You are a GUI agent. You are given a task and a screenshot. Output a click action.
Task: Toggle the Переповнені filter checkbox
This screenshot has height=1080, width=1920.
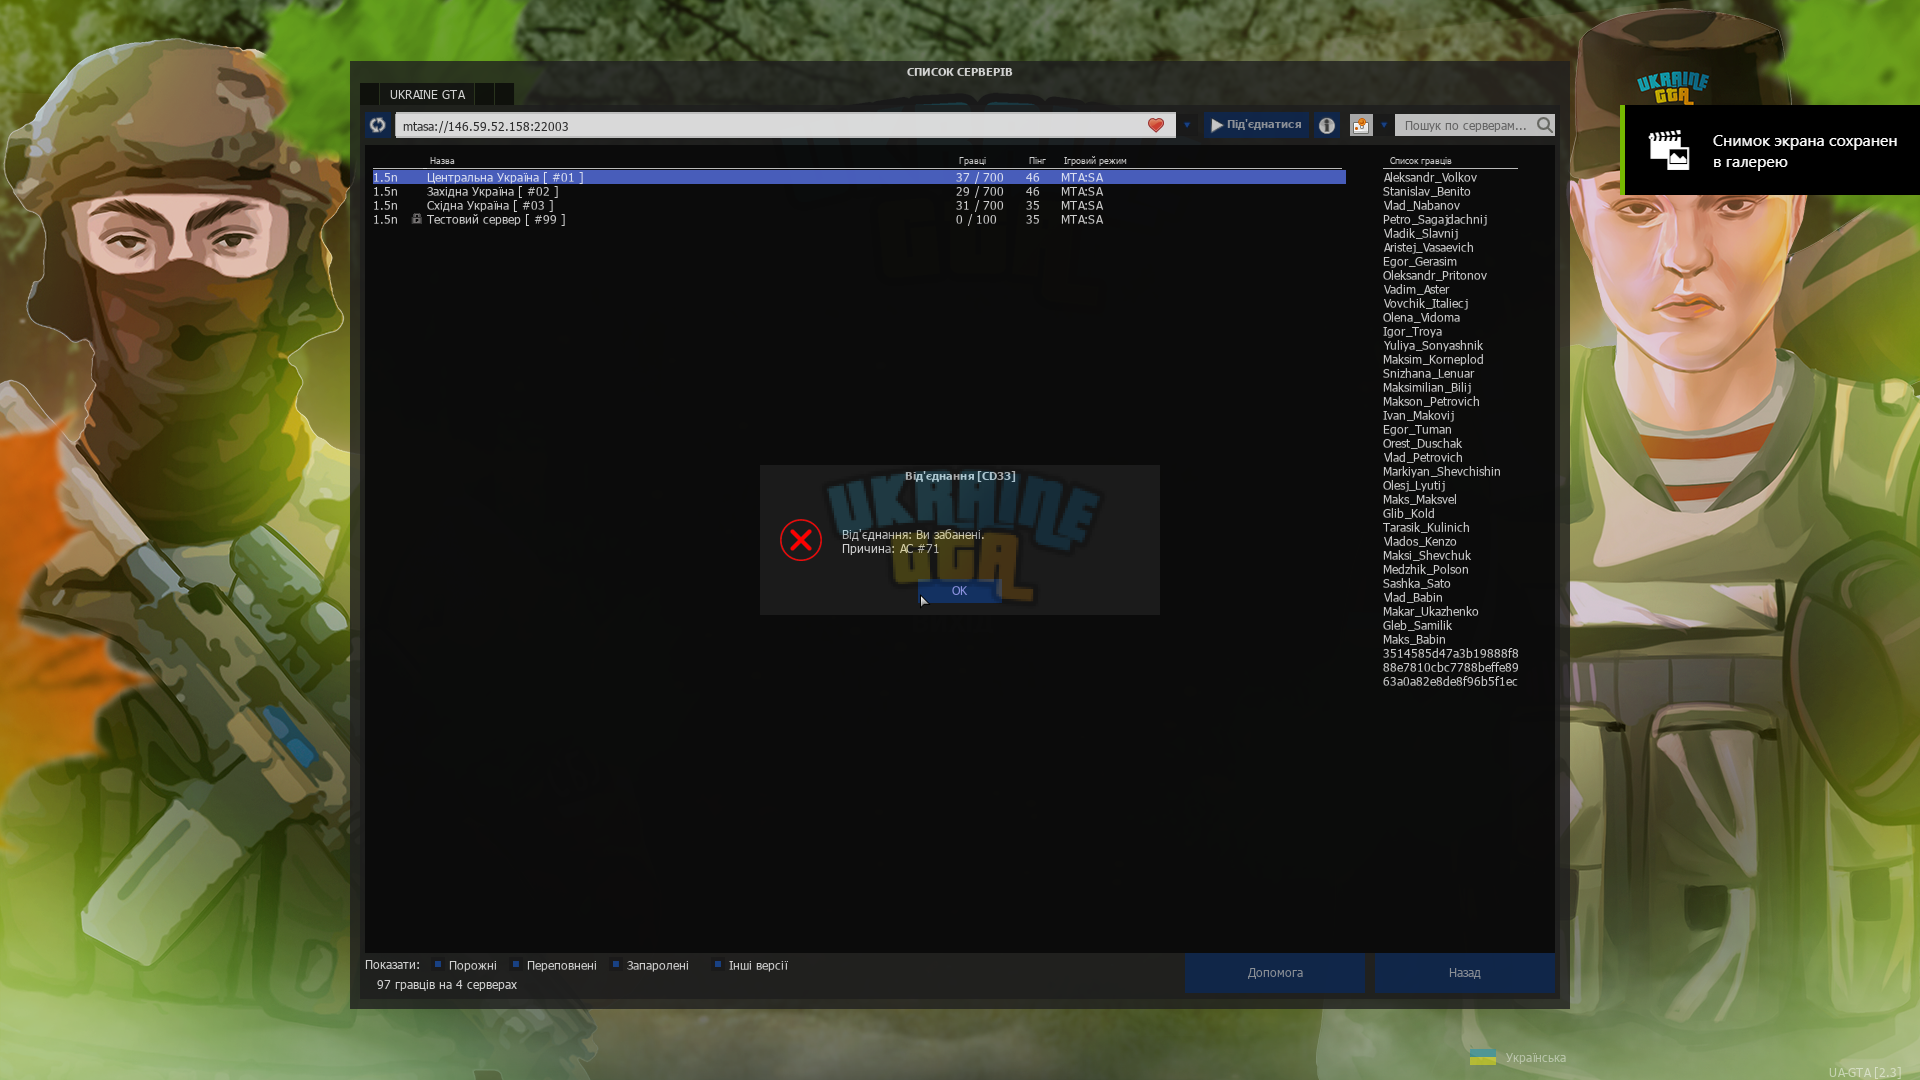[516, 965]
